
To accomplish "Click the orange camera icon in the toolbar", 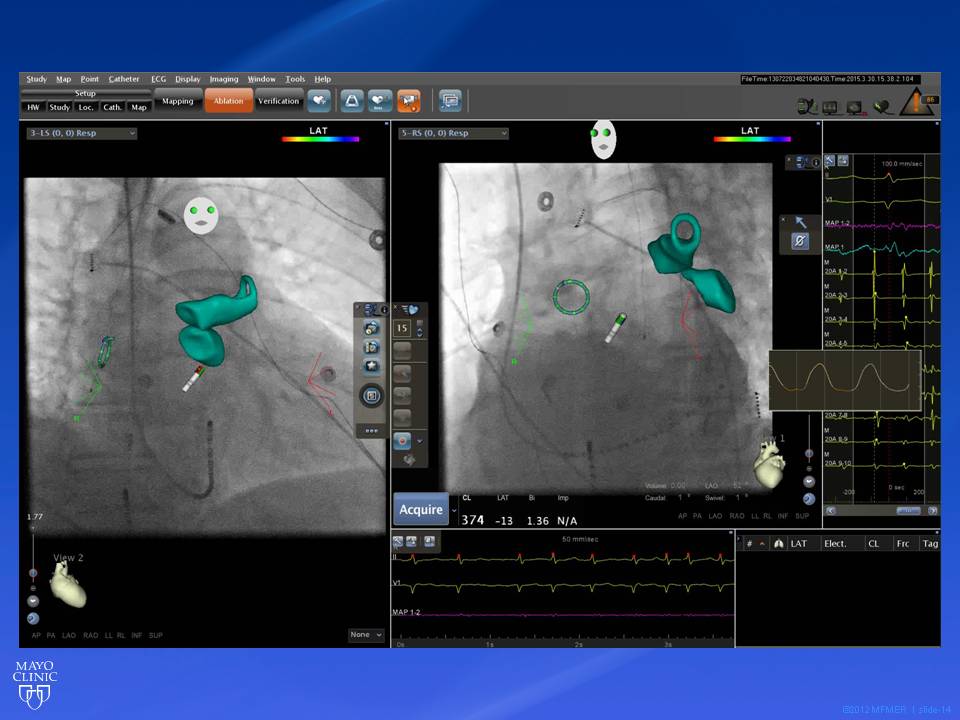I will point(408,100).
